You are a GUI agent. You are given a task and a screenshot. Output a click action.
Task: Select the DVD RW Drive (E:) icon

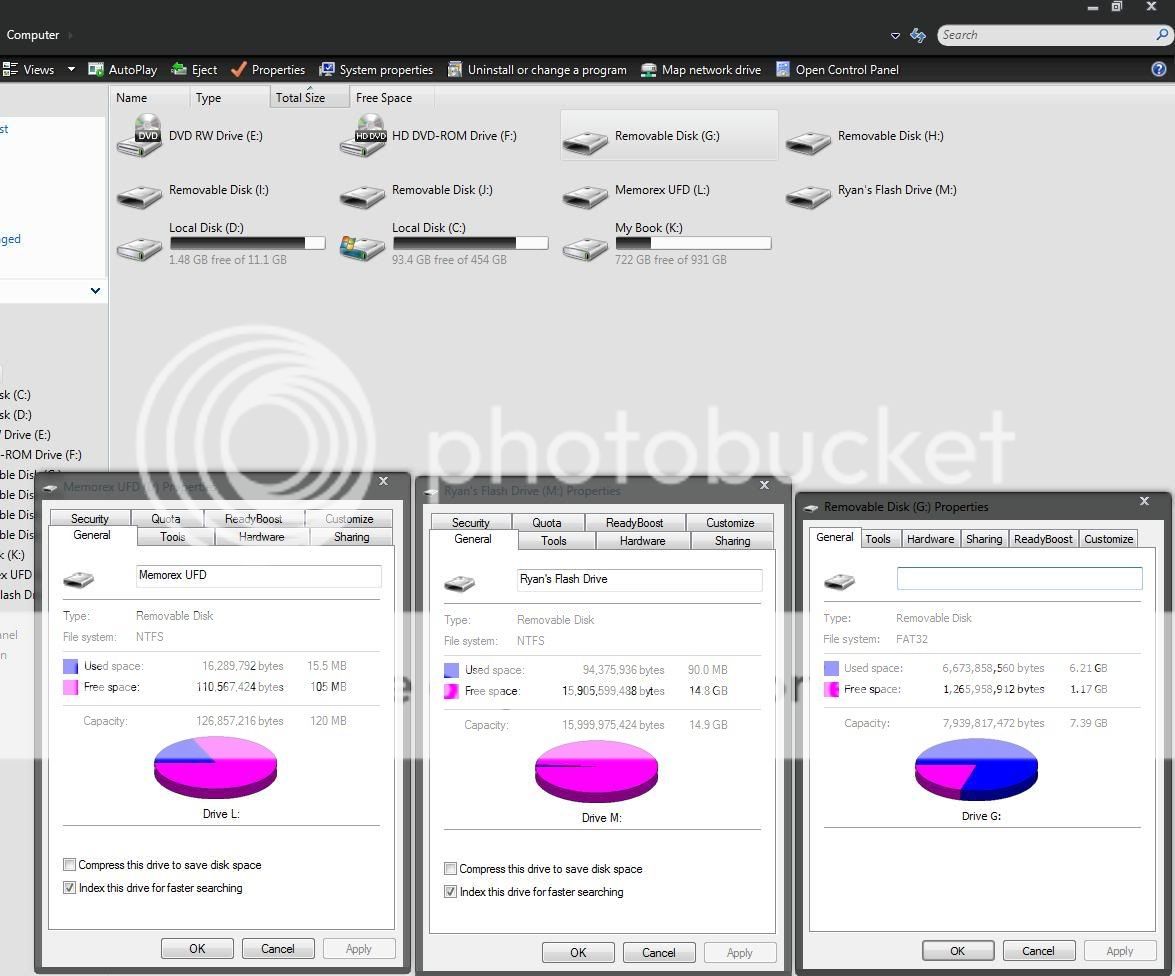(139, 136)
